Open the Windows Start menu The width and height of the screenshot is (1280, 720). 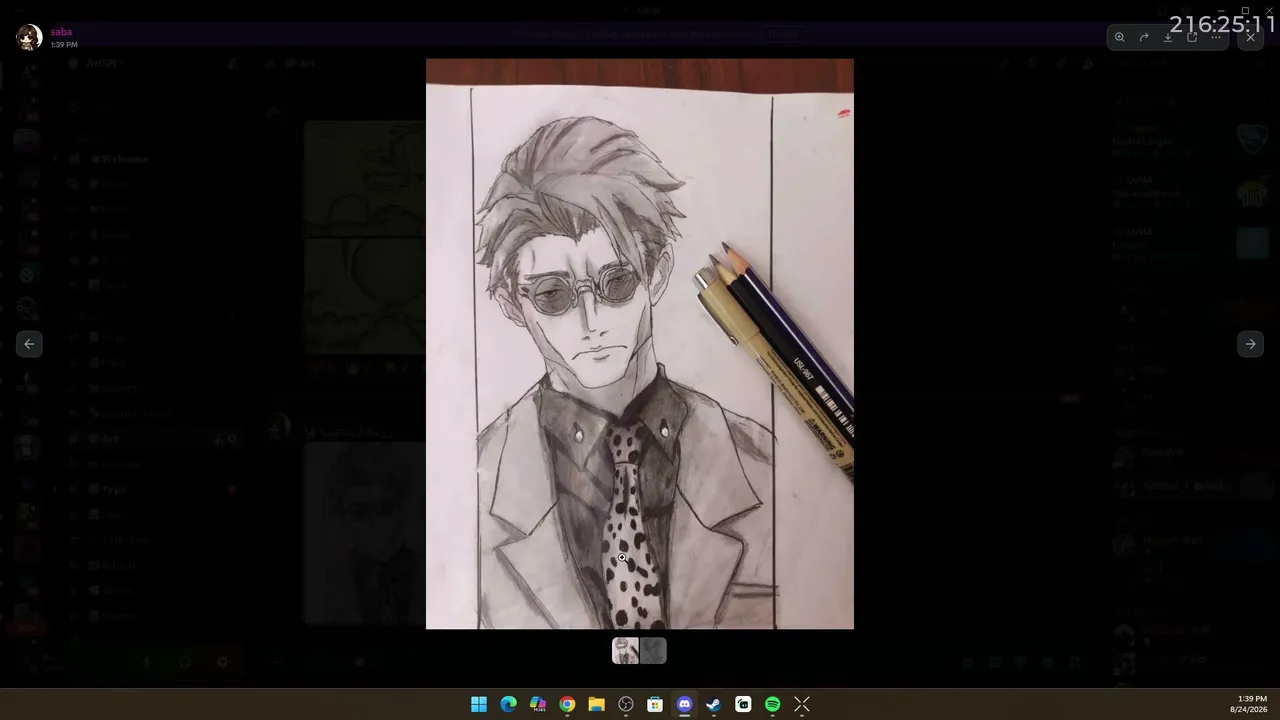(479, 705)
